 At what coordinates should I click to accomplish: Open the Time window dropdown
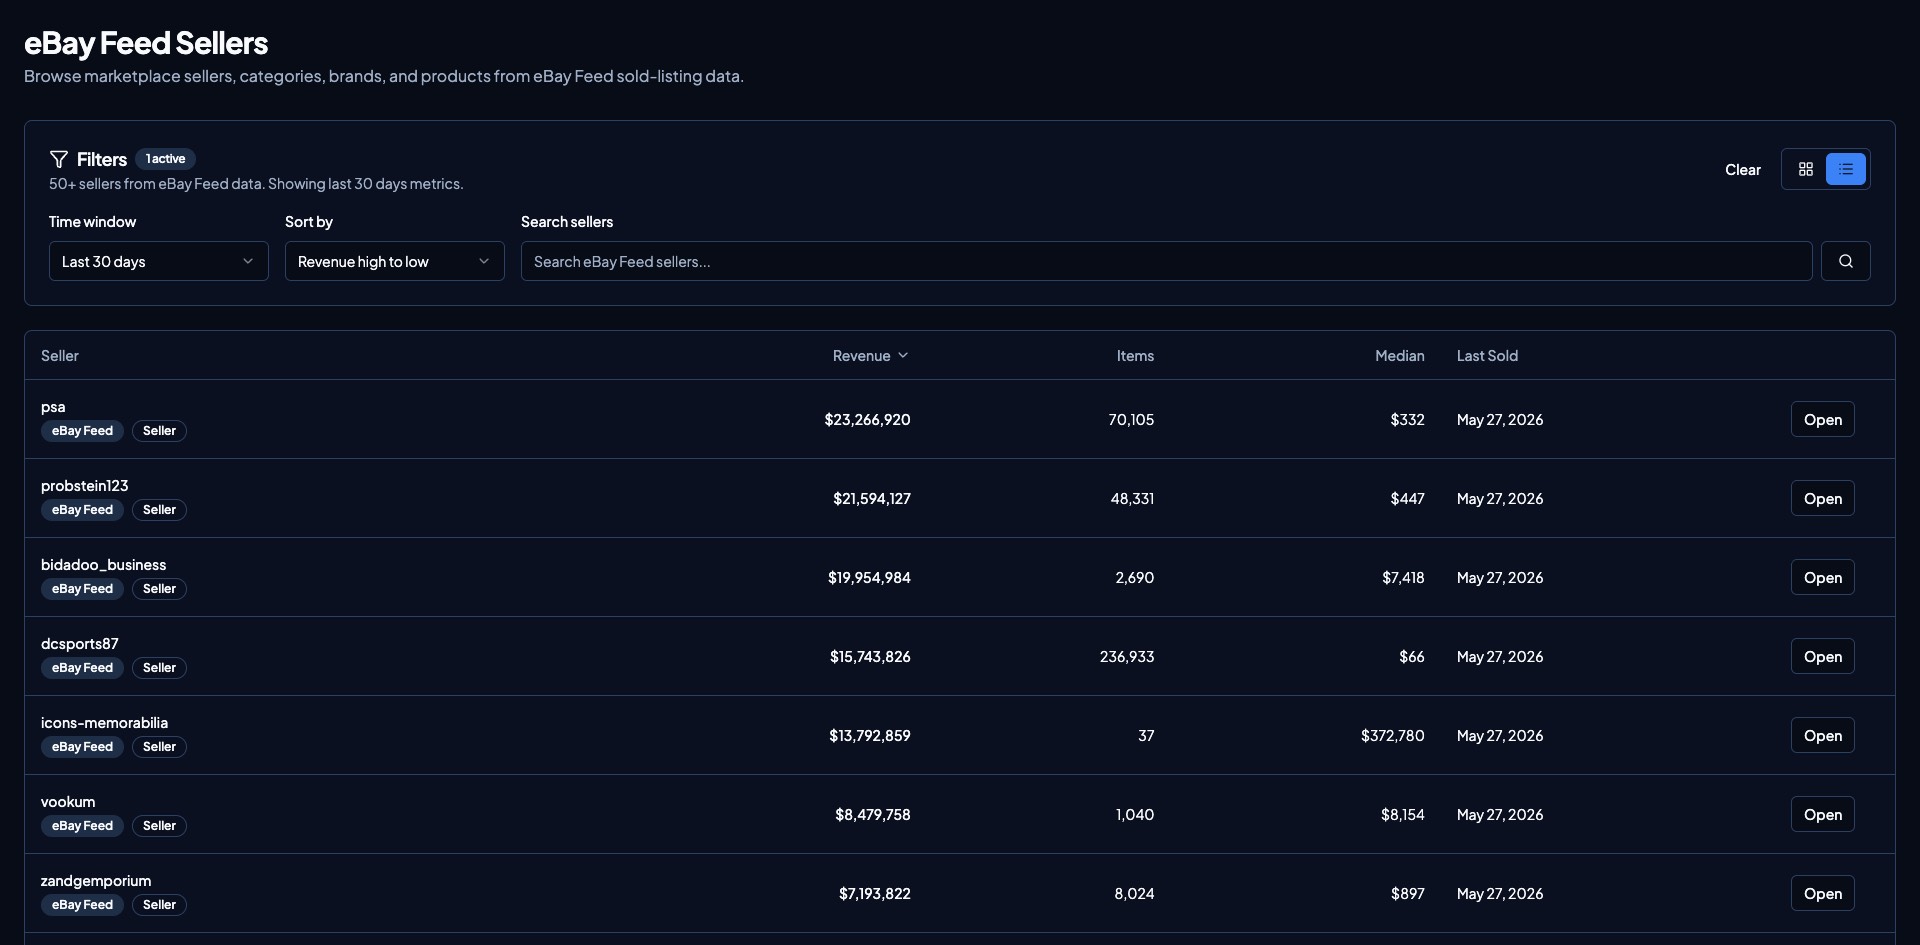pos(158,261)
